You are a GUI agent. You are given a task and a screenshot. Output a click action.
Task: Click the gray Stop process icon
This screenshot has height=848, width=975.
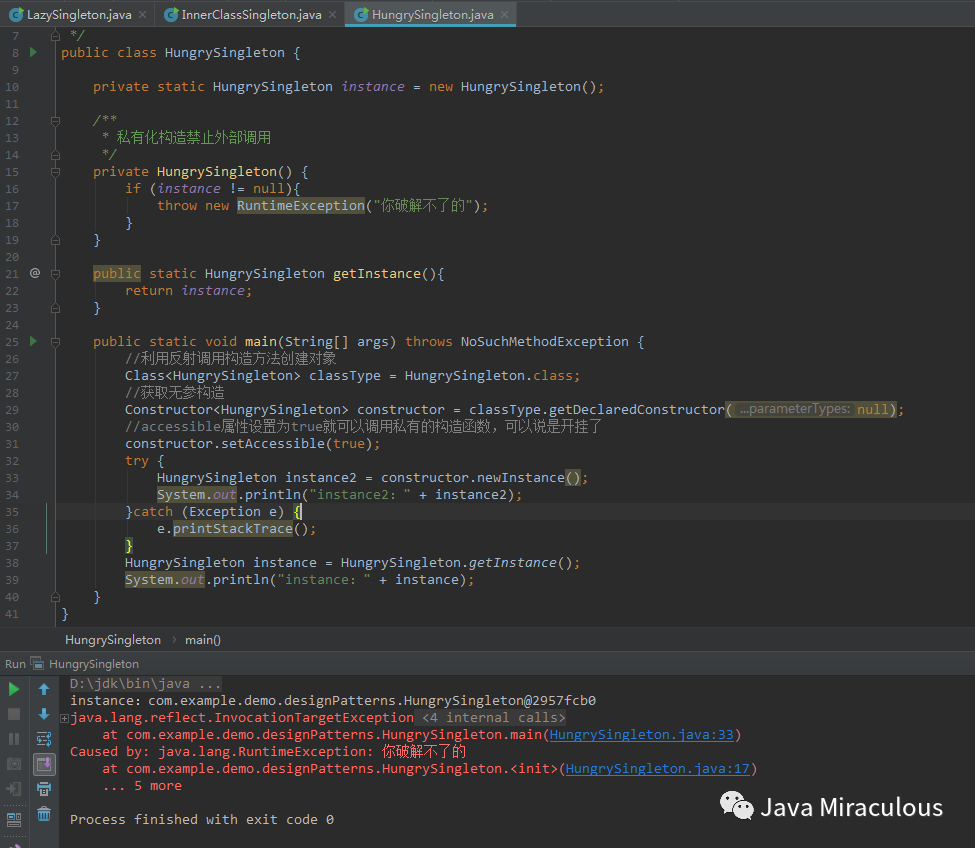click(14, 714)
